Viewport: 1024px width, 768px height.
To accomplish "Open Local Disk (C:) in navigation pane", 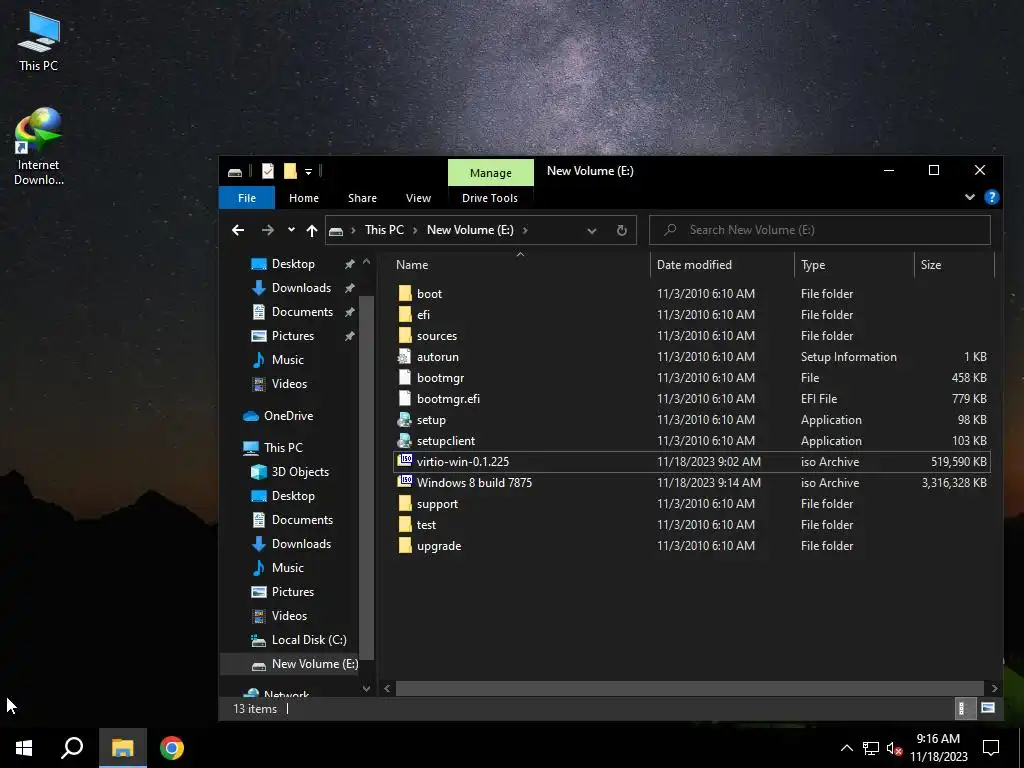I will point(309,640).
